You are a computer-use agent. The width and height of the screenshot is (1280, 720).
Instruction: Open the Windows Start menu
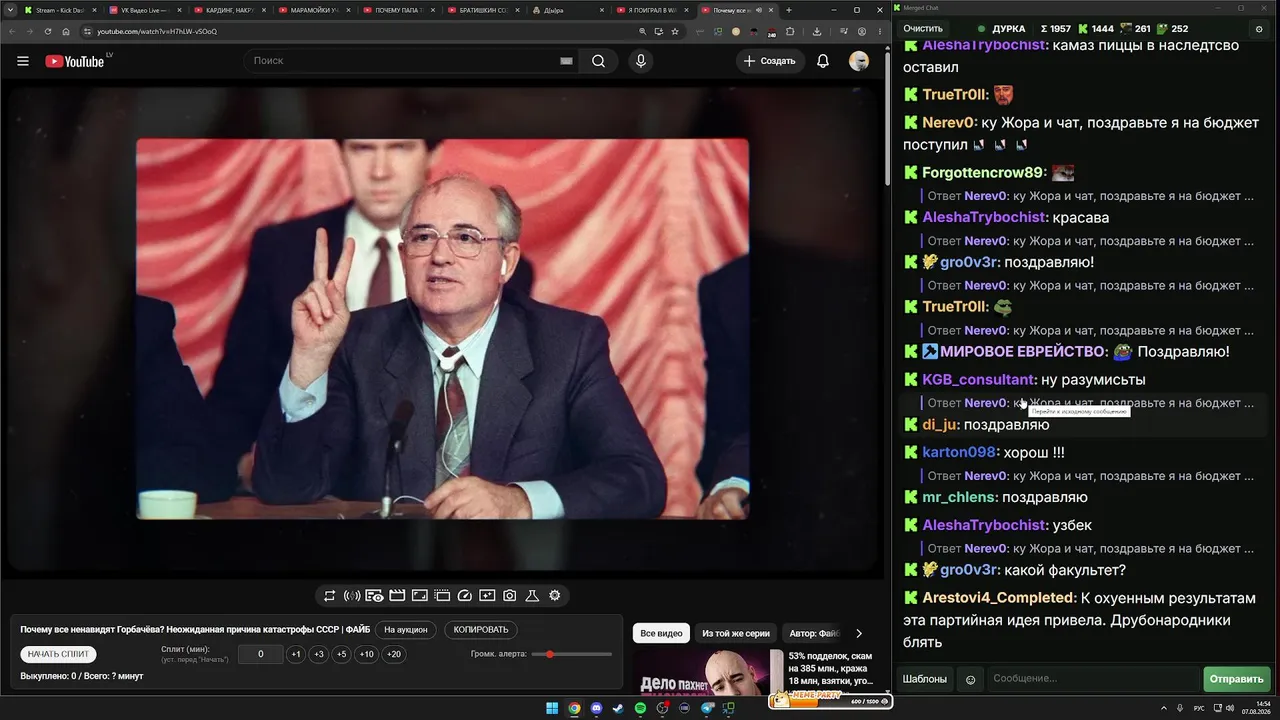(x=552, y=709)
